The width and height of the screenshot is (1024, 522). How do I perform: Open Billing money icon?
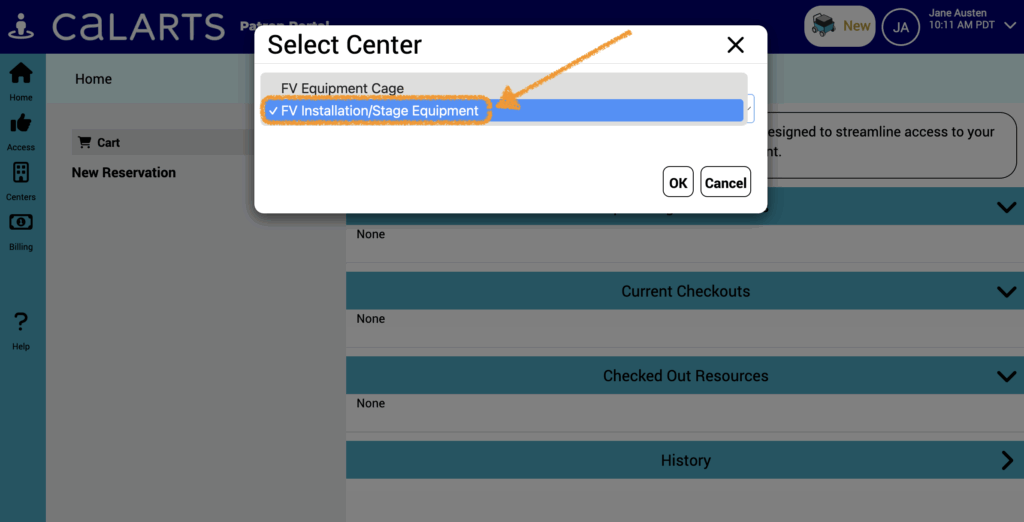click(x=20, y=223)
